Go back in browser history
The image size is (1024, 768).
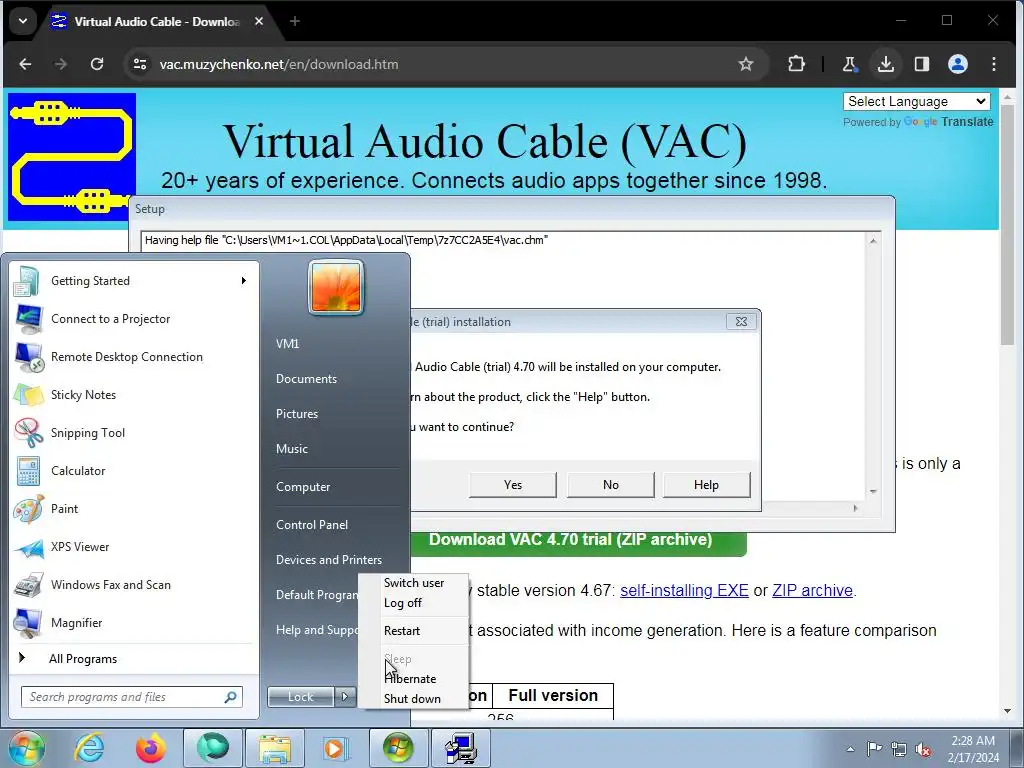pos(25,64)
